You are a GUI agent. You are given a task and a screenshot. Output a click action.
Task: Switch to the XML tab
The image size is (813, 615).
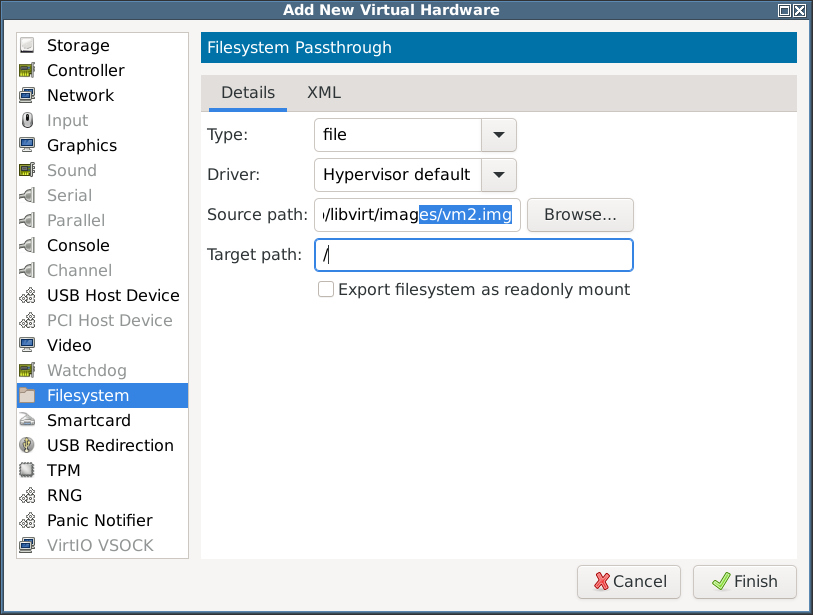(x=324, y=93)
